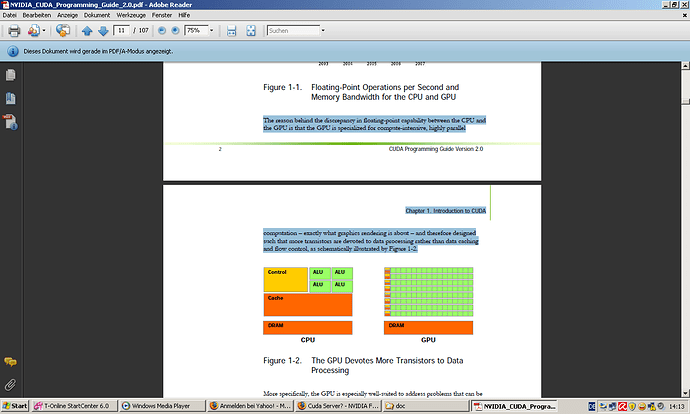Click the Chapter 1. Introduction to CUDA header
690x414 pixels.
(x=445, y=211)
